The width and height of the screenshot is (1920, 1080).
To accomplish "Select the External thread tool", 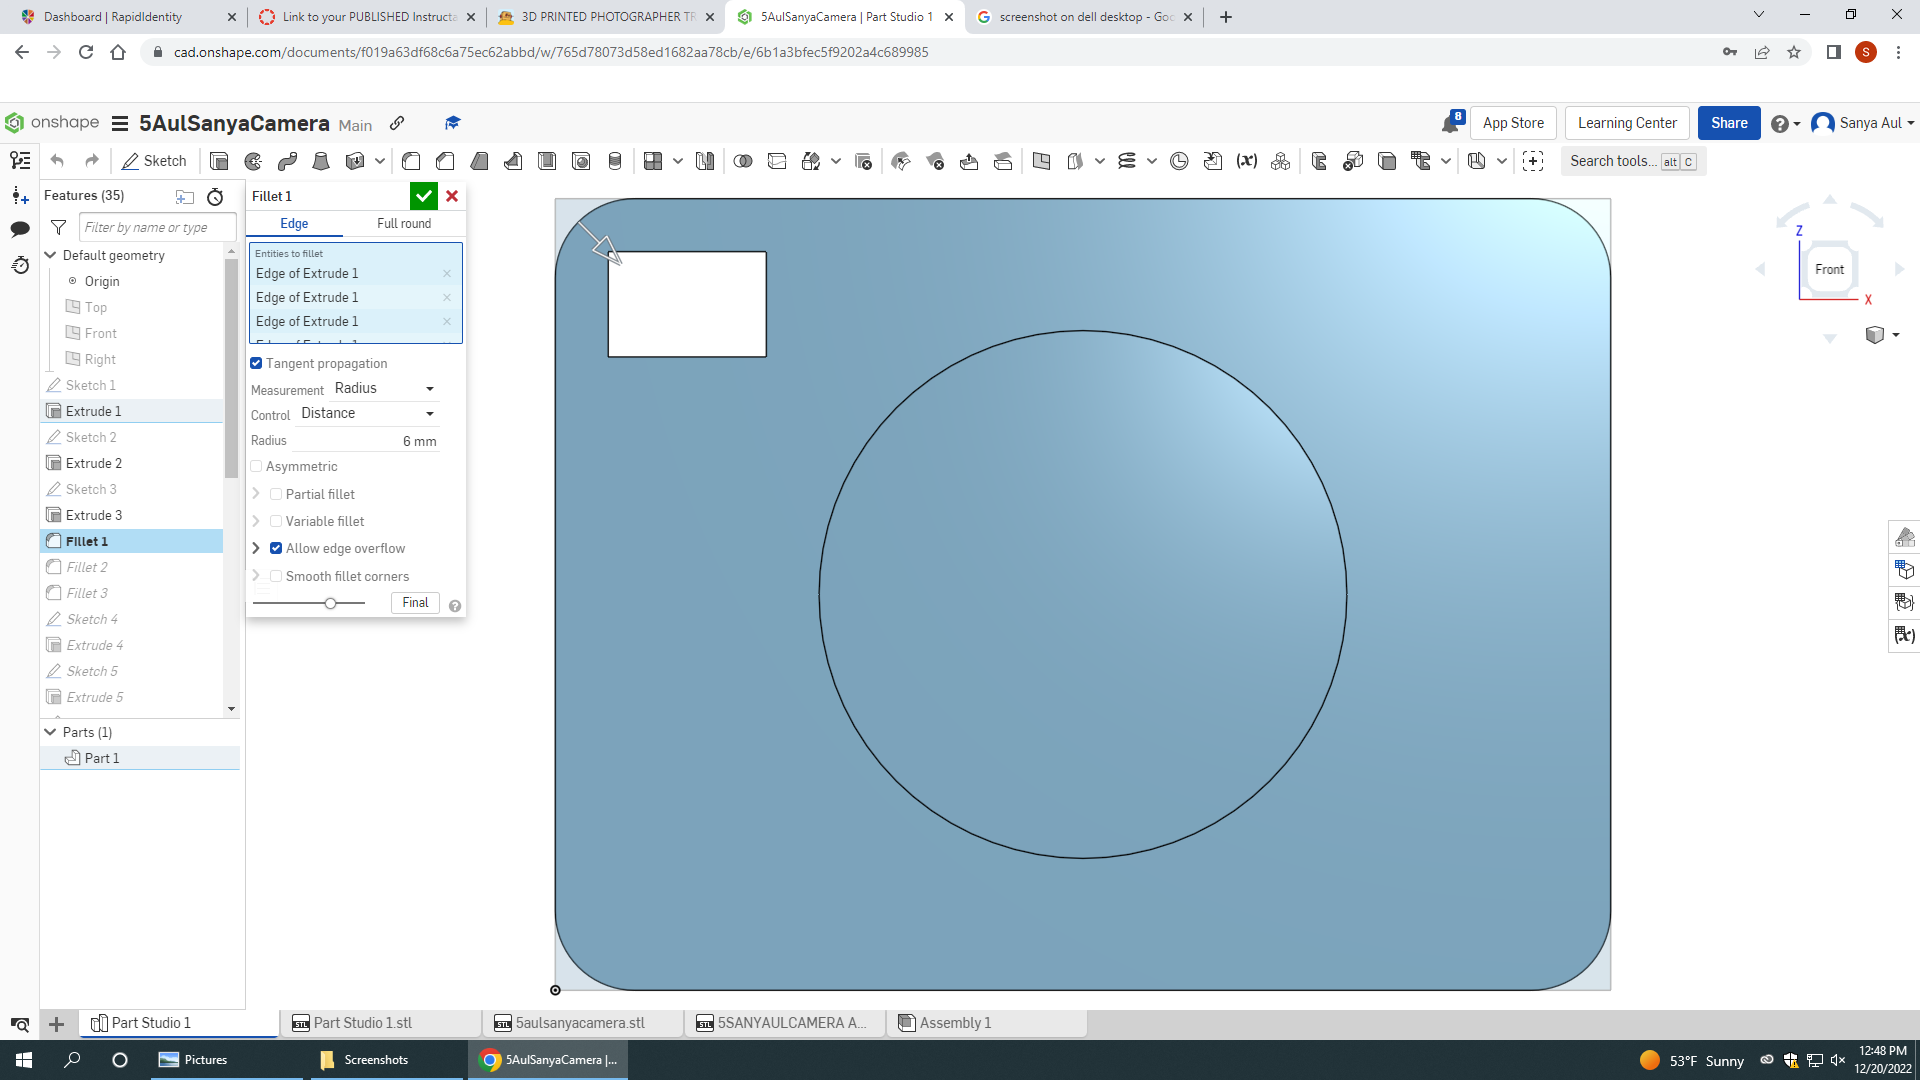I will coord(615,161).
